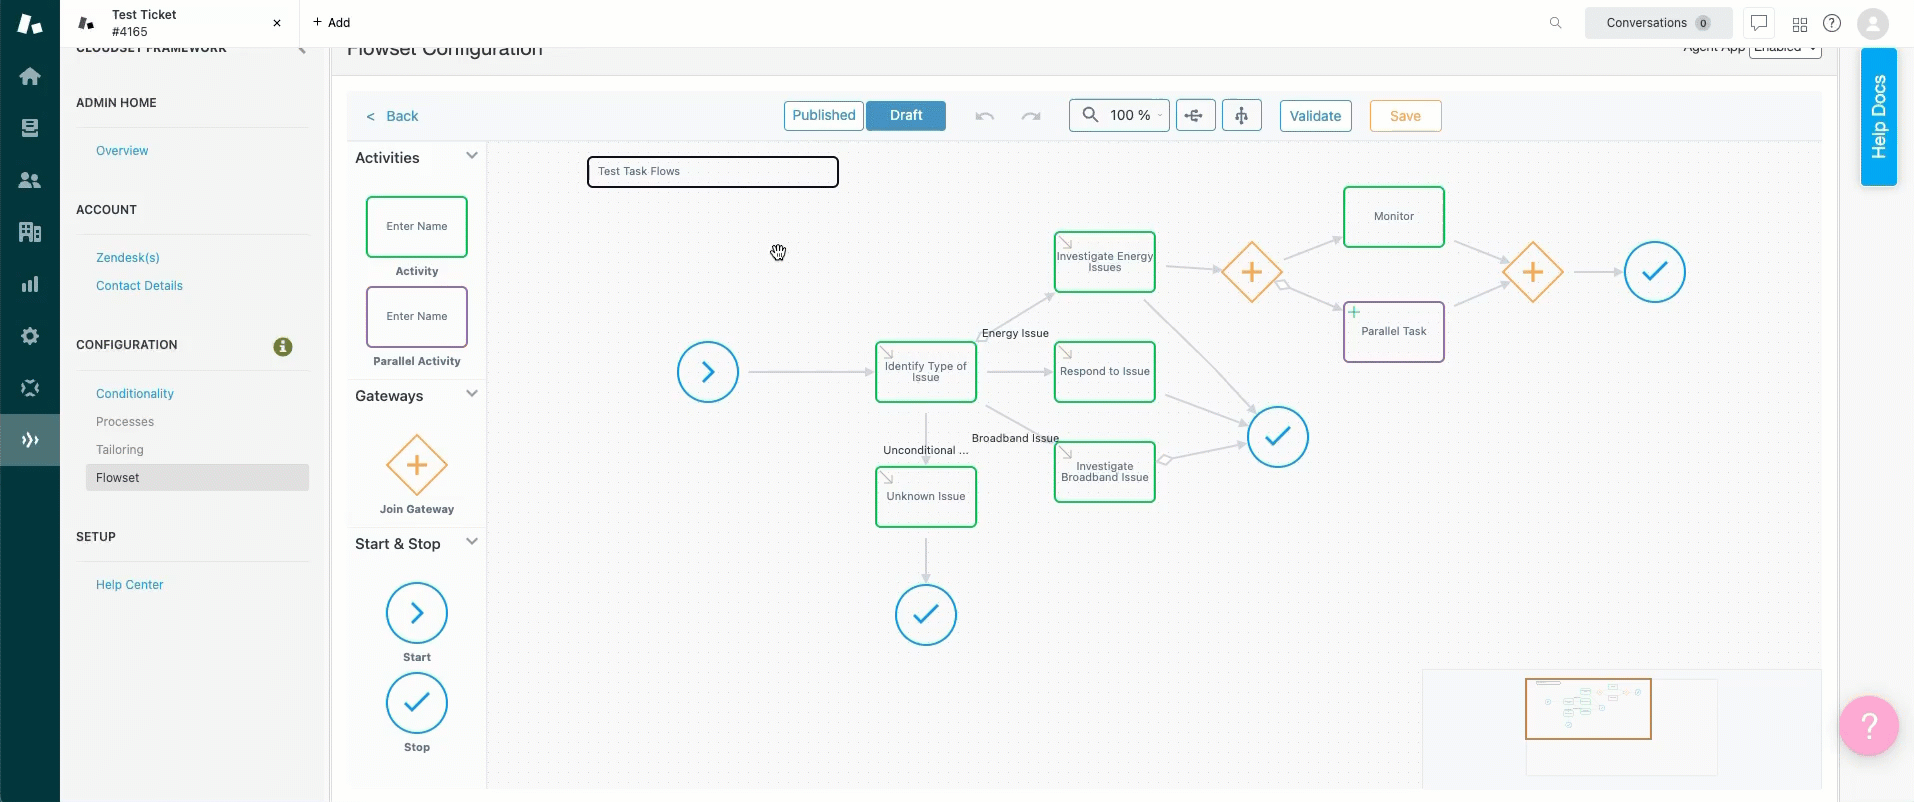Image resolution: width=1914 pixels, height=802 pixels.
Task: Select the Activity Enter Name palette box
Action: tap(417, 227)
